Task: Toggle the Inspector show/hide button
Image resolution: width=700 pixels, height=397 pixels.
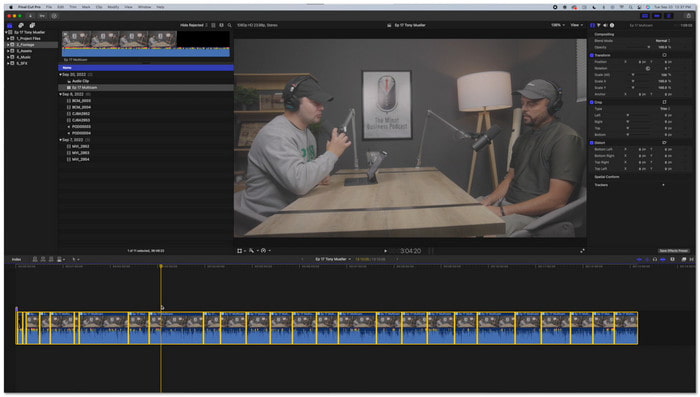Action: (669, 16)
